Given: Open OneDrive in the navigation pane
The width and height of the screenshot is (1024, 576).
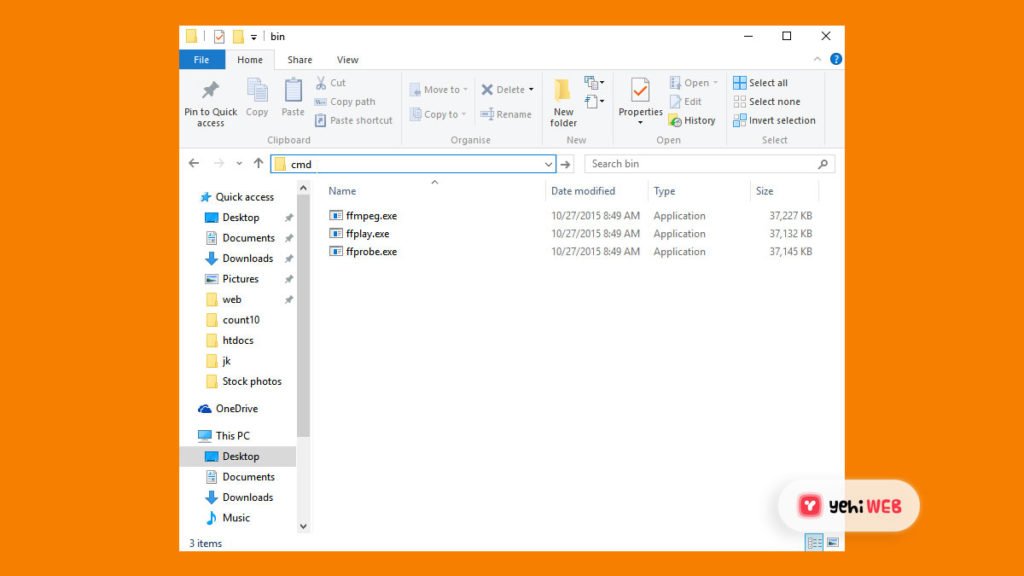Looking at the screenshot, I should pos(236,409).
